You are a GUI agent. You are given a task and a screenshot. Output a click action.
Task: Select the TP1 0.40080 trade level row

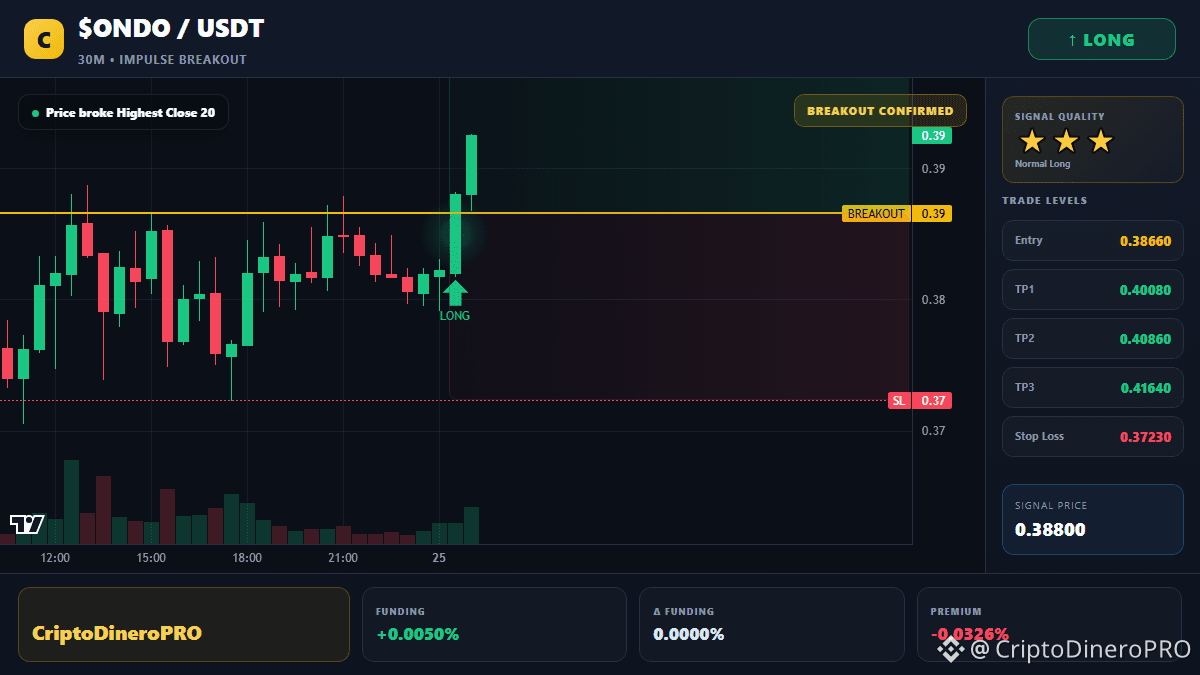pyautogui.click(x=1093, y=290)
